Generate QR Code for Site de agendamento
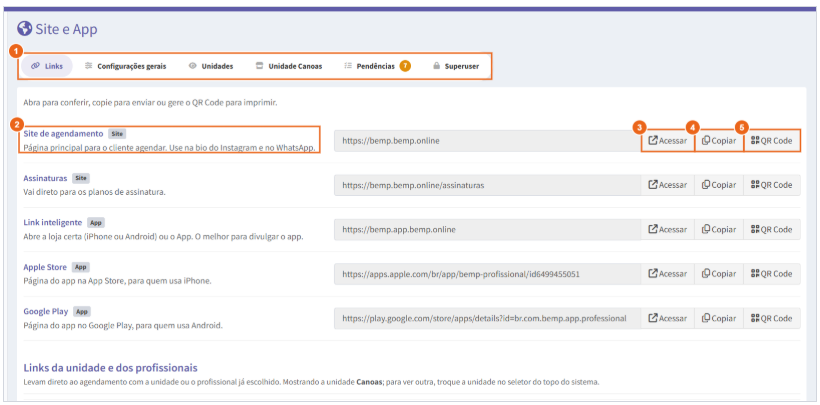 [x=772, y=141]
